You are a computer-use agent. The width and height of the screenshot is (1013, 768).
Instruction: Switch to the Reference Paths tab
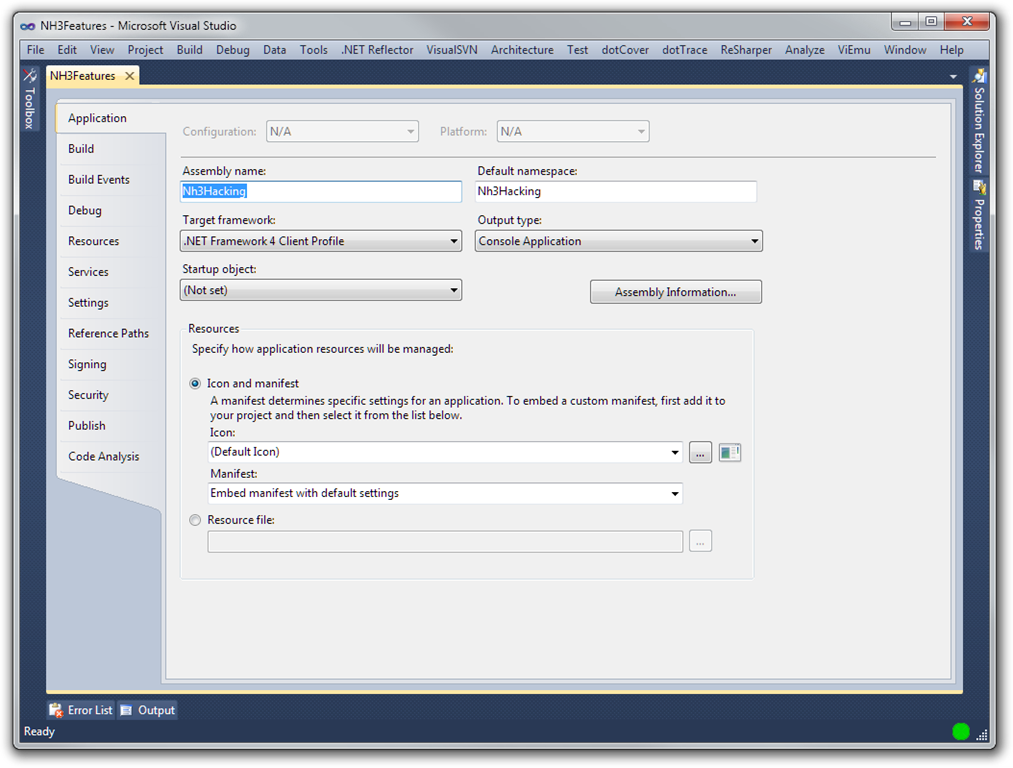109,333
